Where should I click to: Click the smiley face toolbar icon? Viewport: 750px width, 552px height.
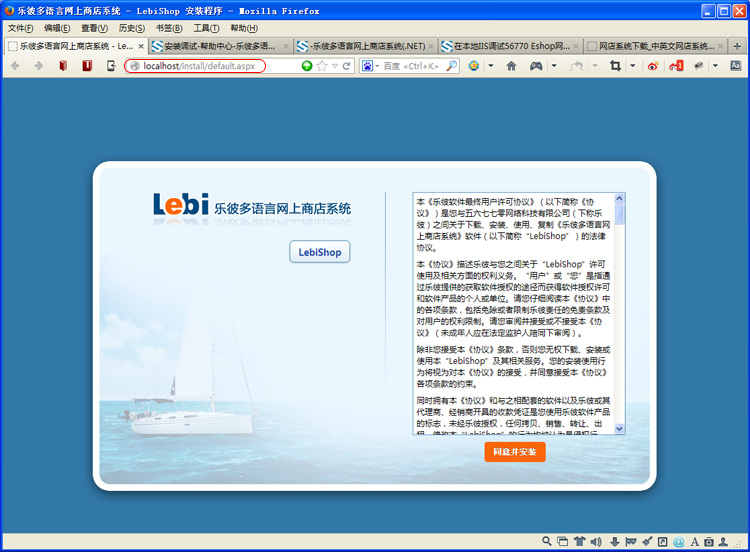point(474,66)
